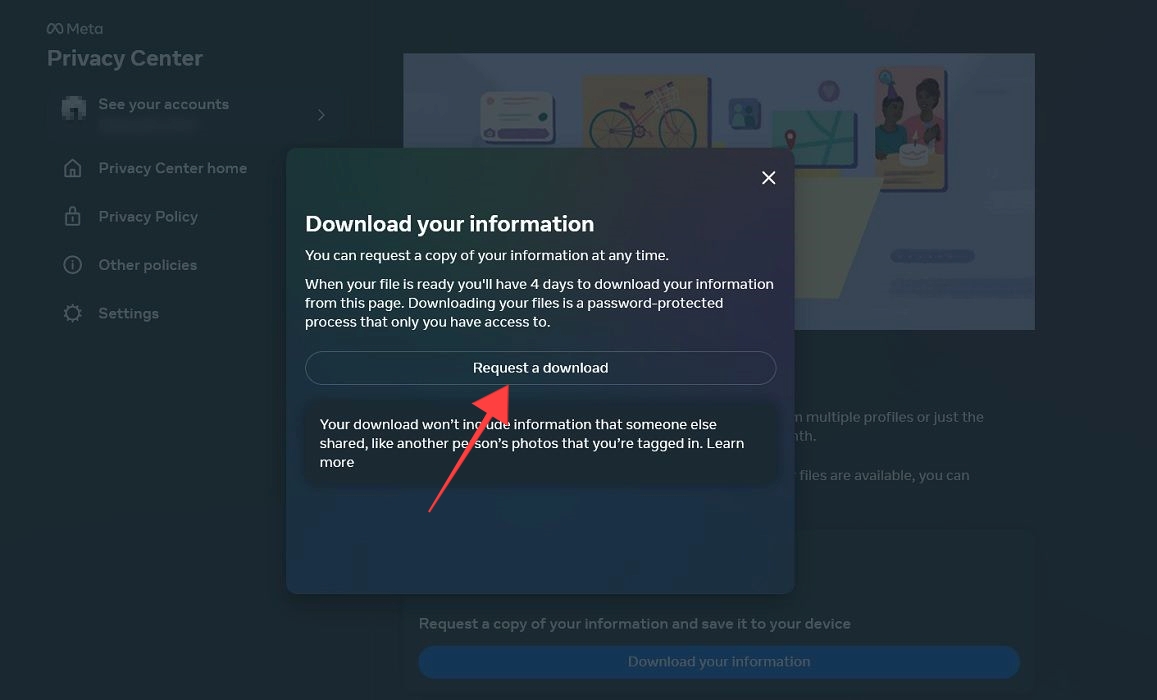Select the gear icon next to Settings
Viewport: 1157px width, 700px height.
pyautogui.click(x=72, y=313)
